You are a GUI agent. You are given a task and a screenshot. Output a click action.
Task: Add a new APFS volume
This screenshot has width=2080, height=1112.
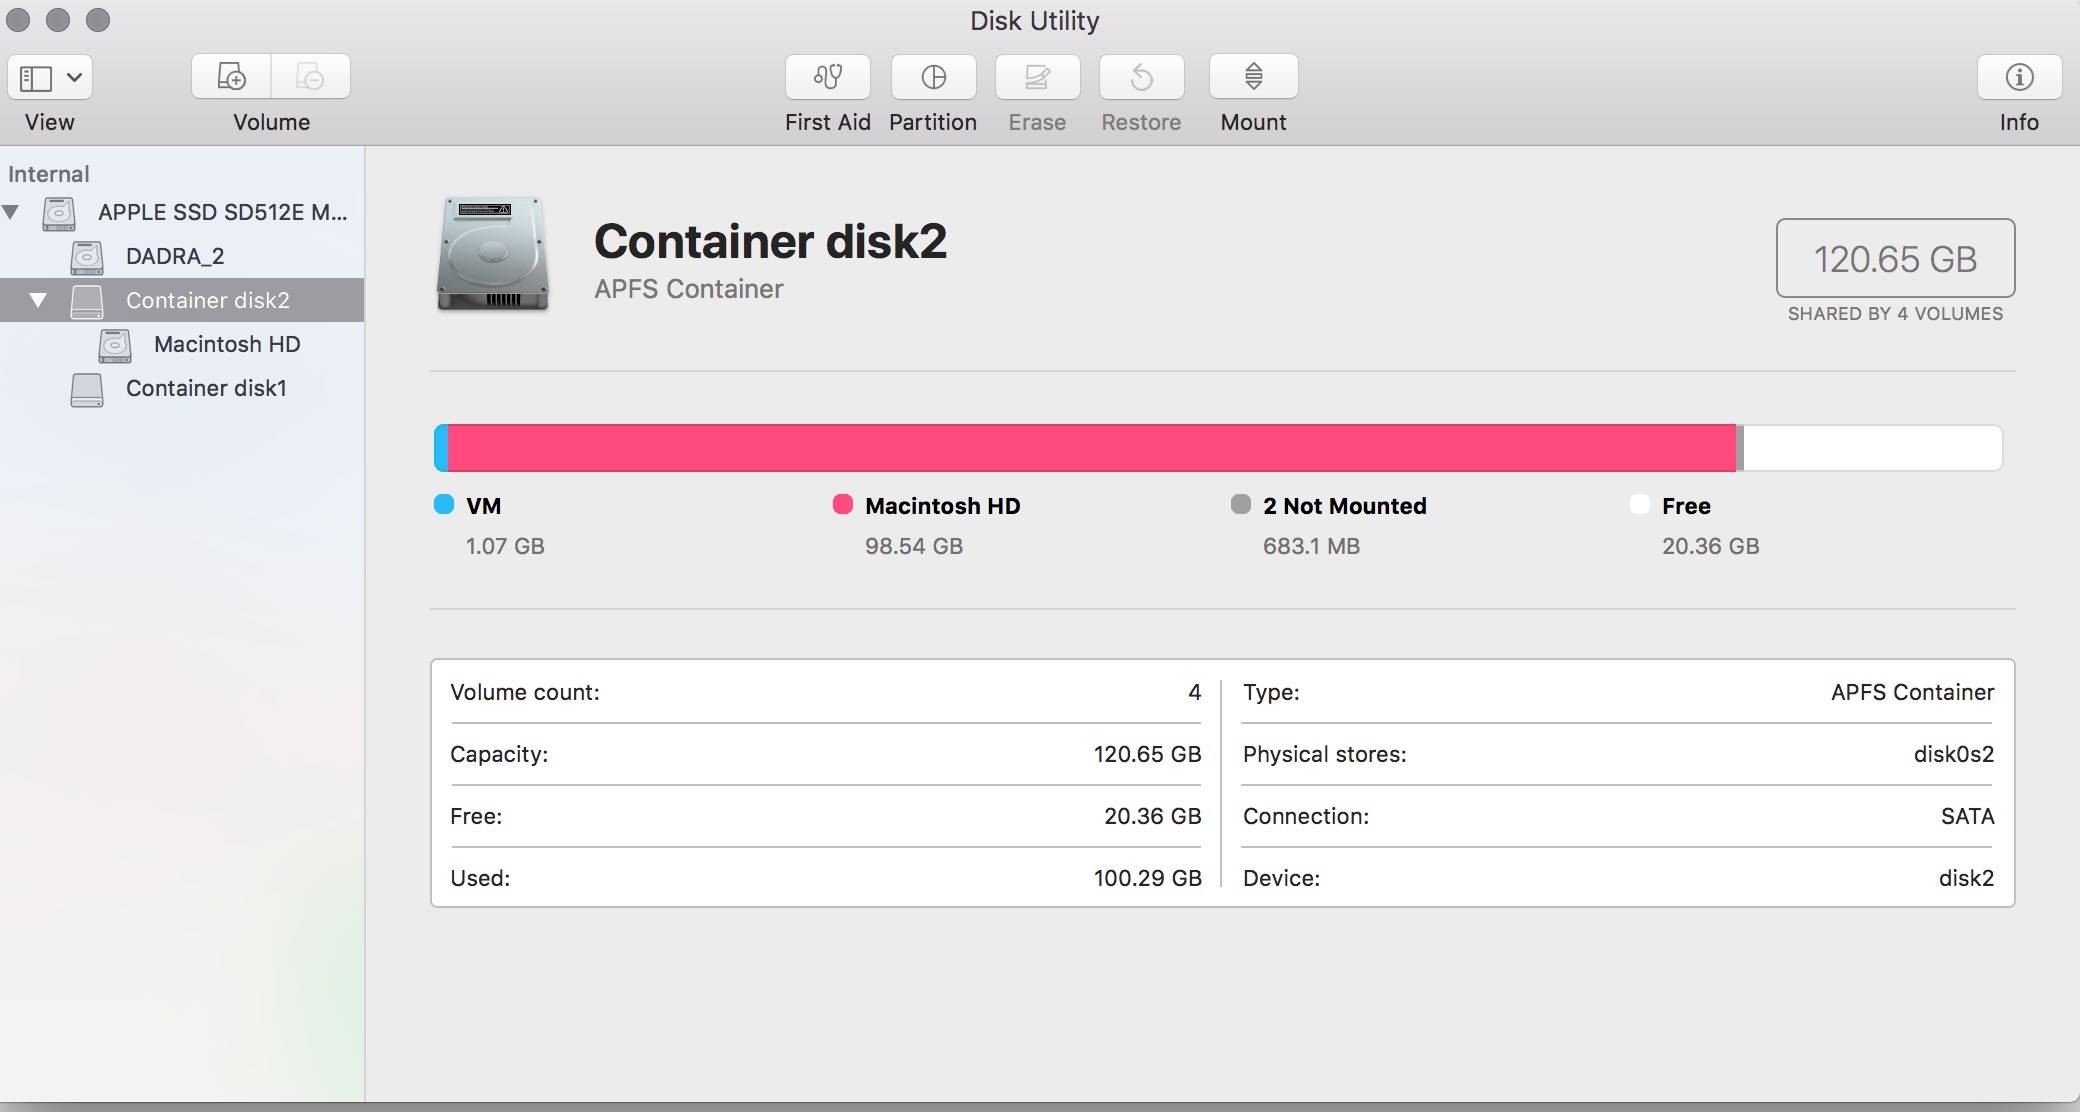click(x=231, y=77)
